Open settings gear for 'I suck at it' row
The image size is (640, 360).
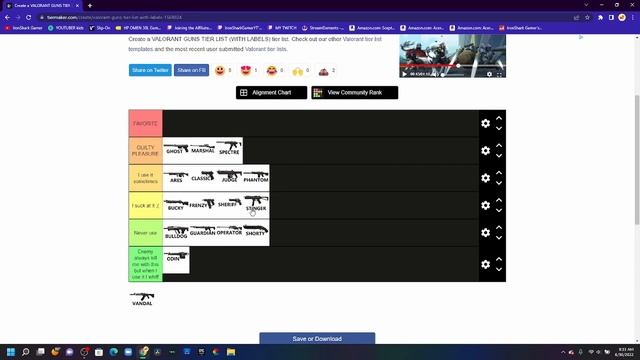click(485, 205)
